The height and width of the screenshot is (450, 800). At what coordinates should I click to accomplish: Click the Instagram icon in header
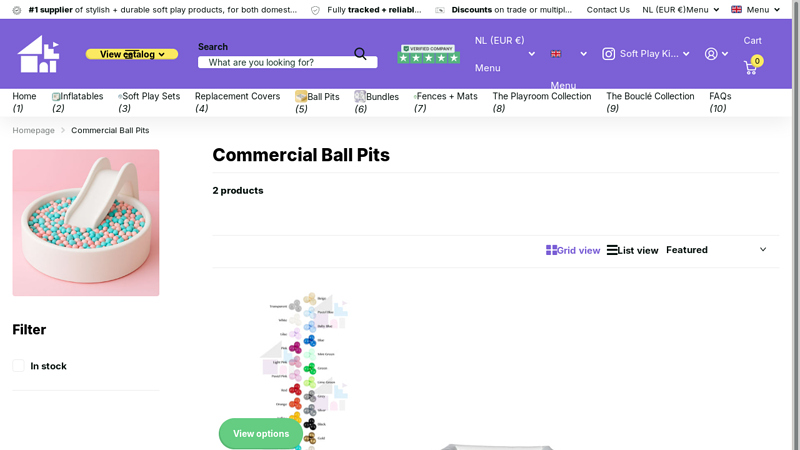pos(608,54)
